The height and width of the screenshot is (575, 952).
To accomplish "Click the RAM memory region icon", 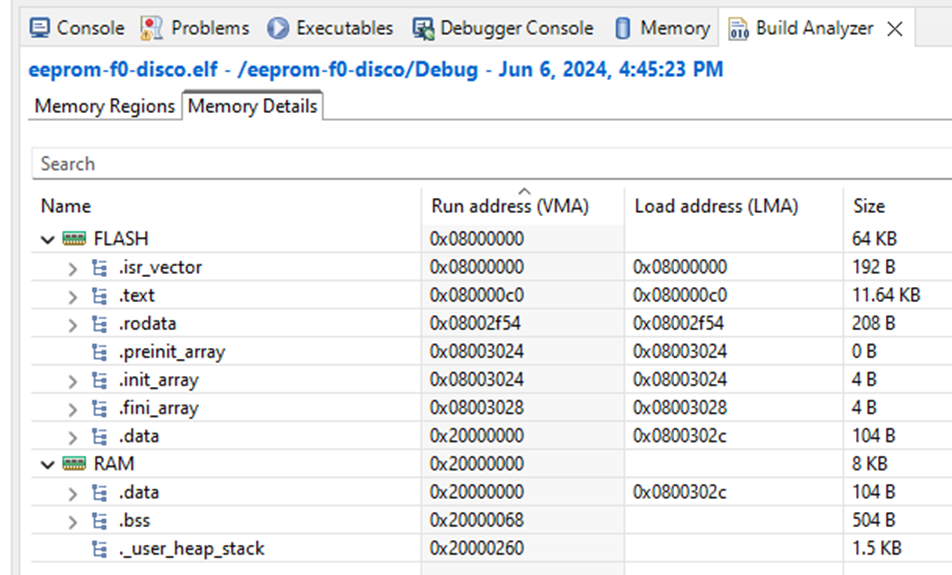I will click(x=74, y=464).
